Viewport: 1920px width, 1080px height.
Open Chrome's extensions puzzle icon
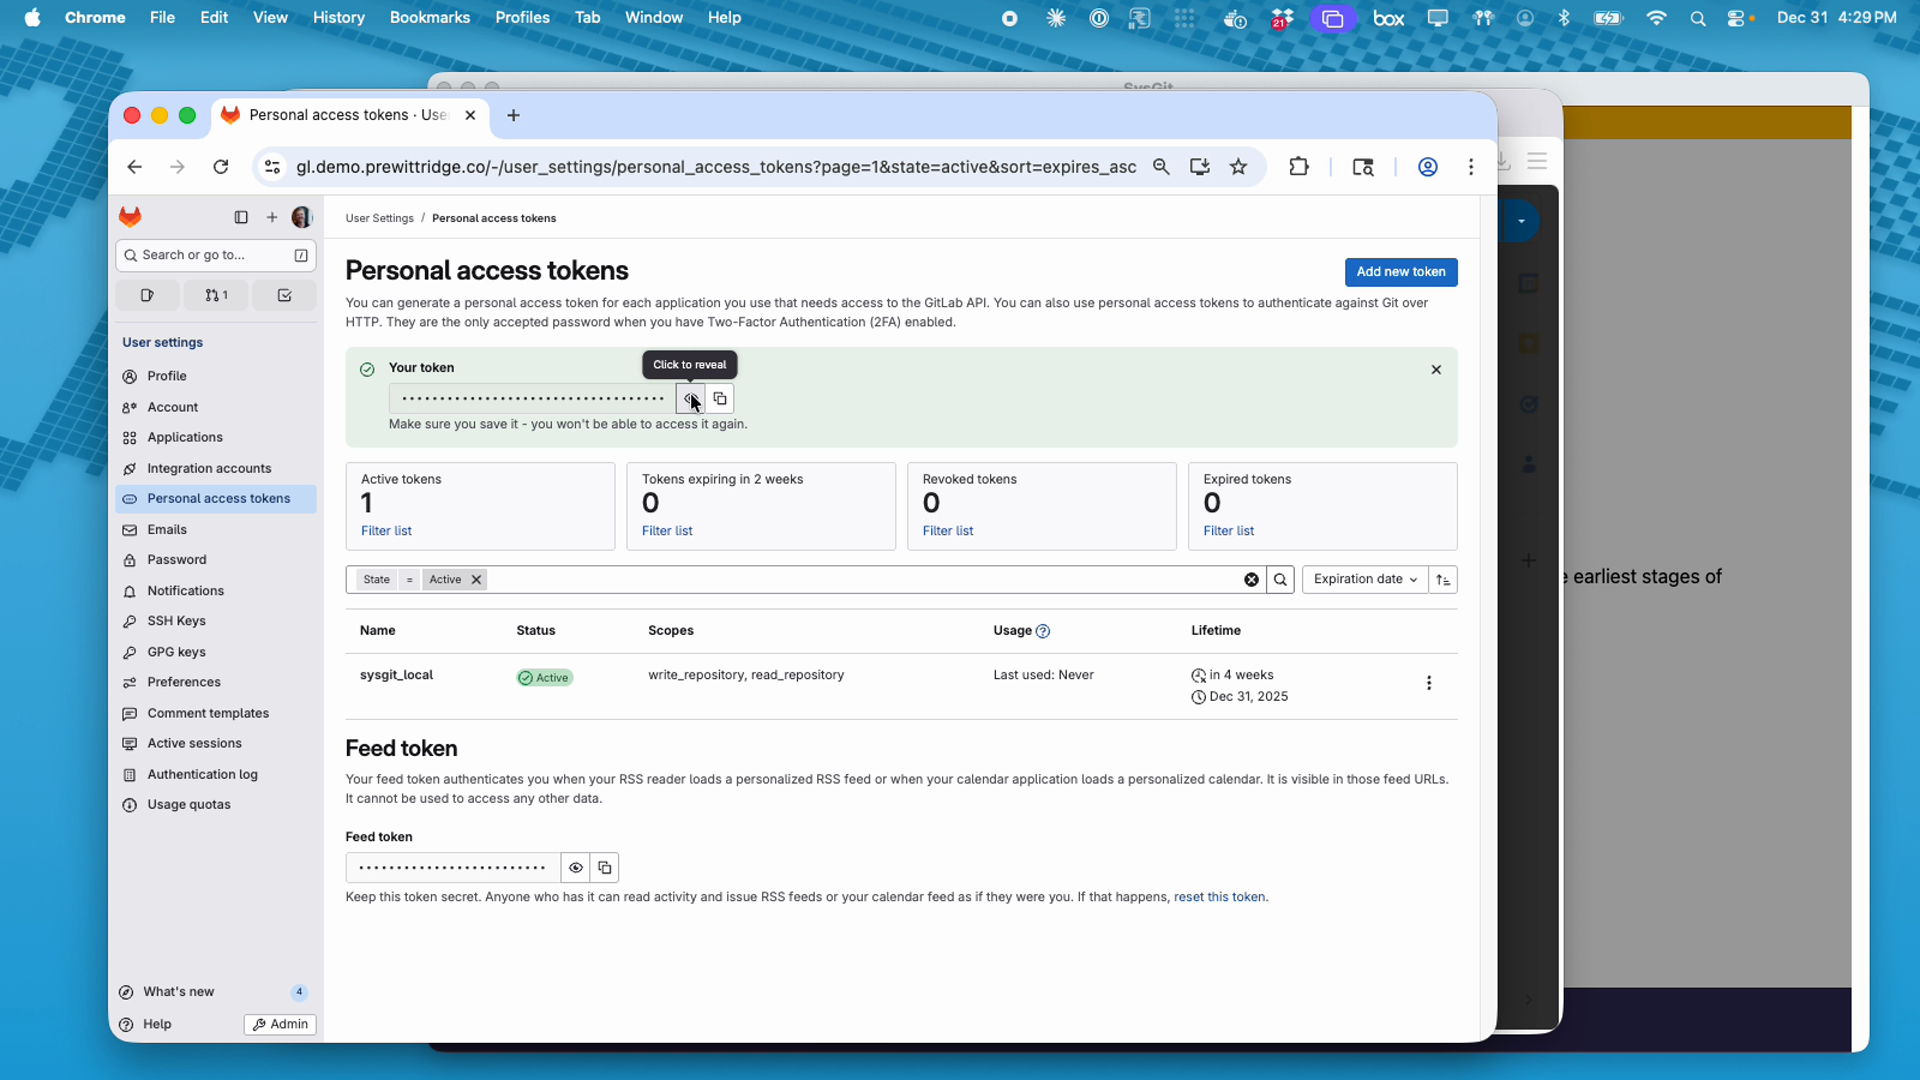click(1298, 167)
